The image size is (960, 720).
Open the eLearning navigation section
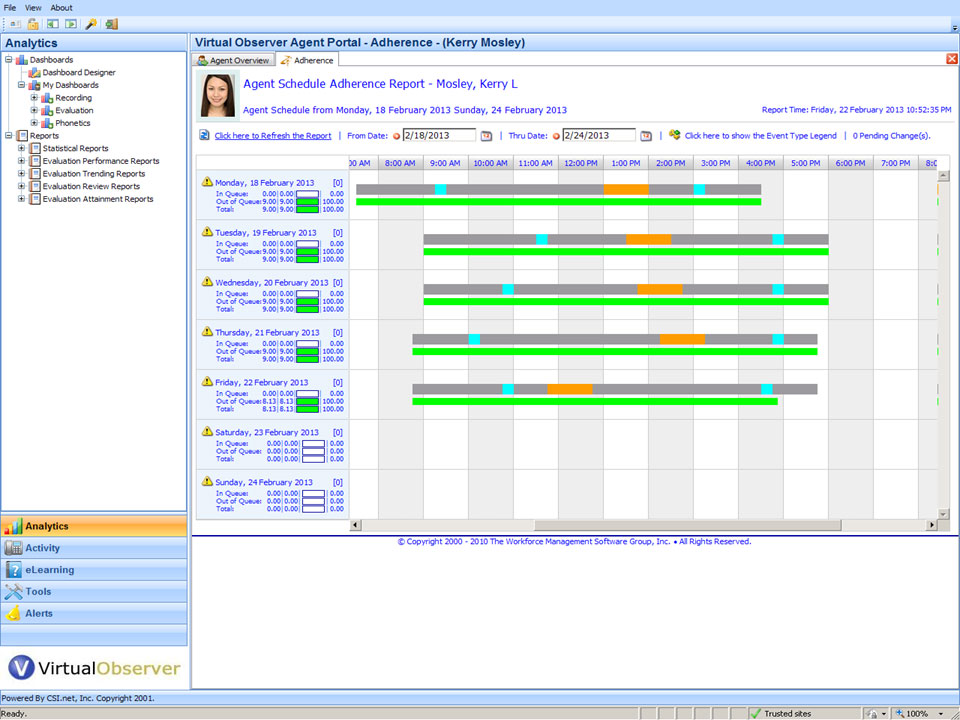(94, 569)
